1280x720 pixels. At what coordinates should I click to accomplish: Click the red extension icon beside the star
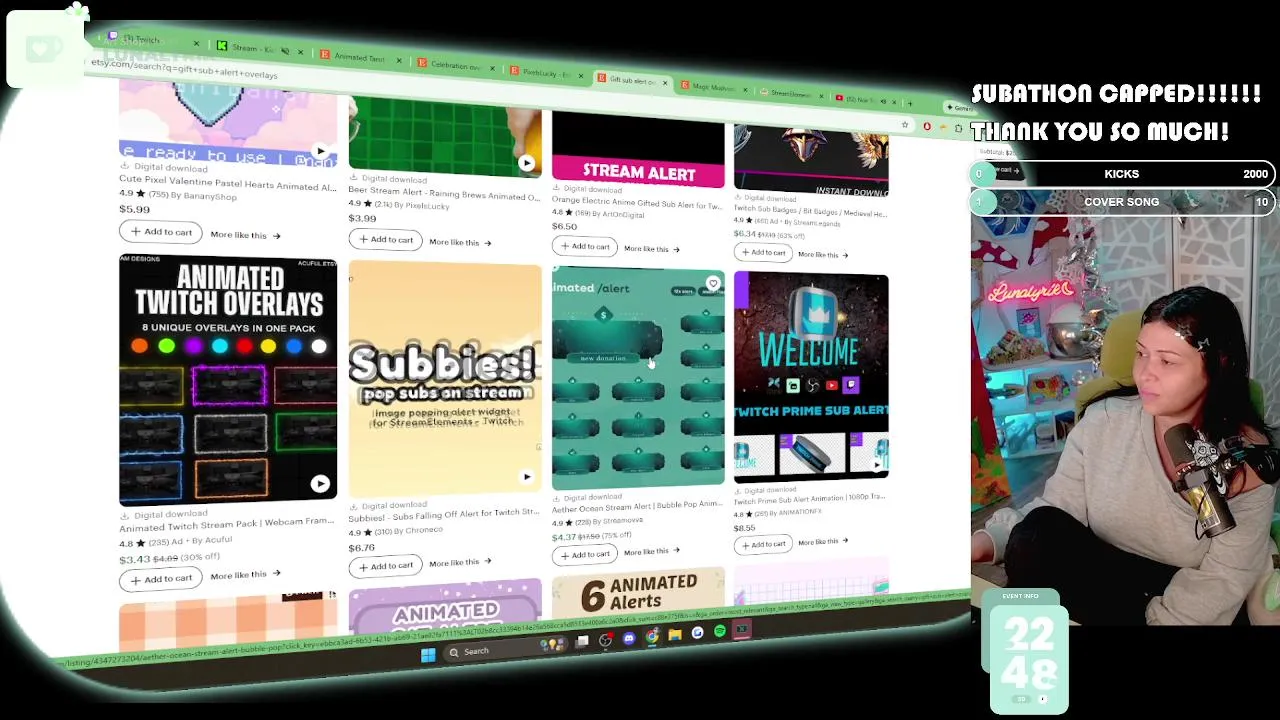click(927, 127)
